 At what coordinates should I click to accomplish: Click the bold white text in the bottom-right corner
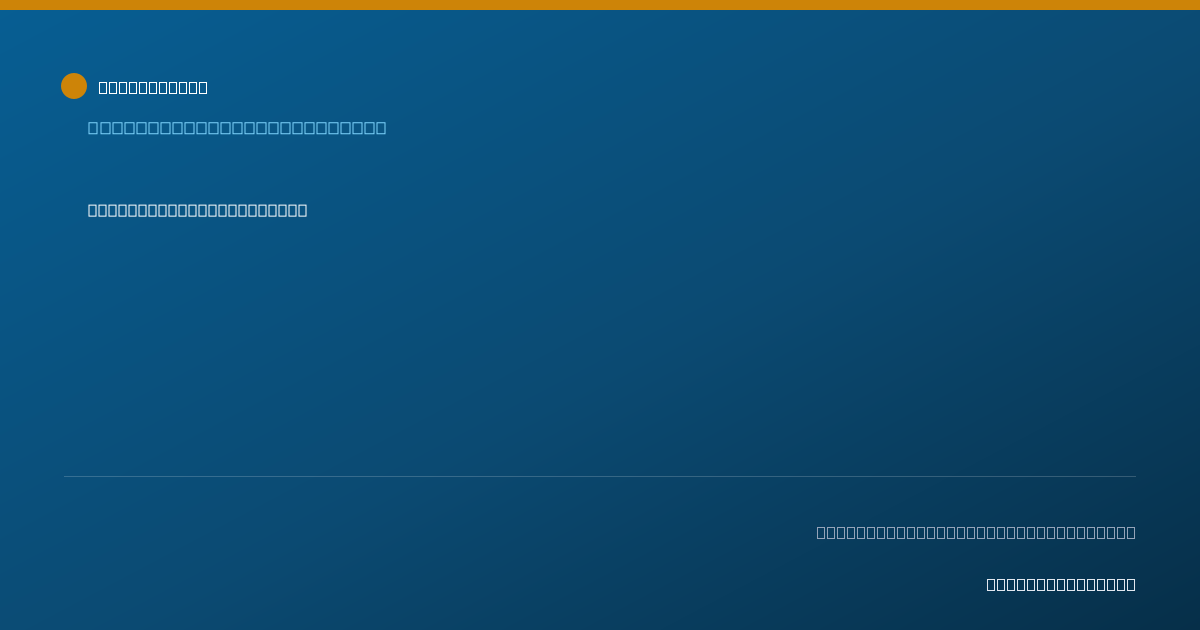point(1061,584)
